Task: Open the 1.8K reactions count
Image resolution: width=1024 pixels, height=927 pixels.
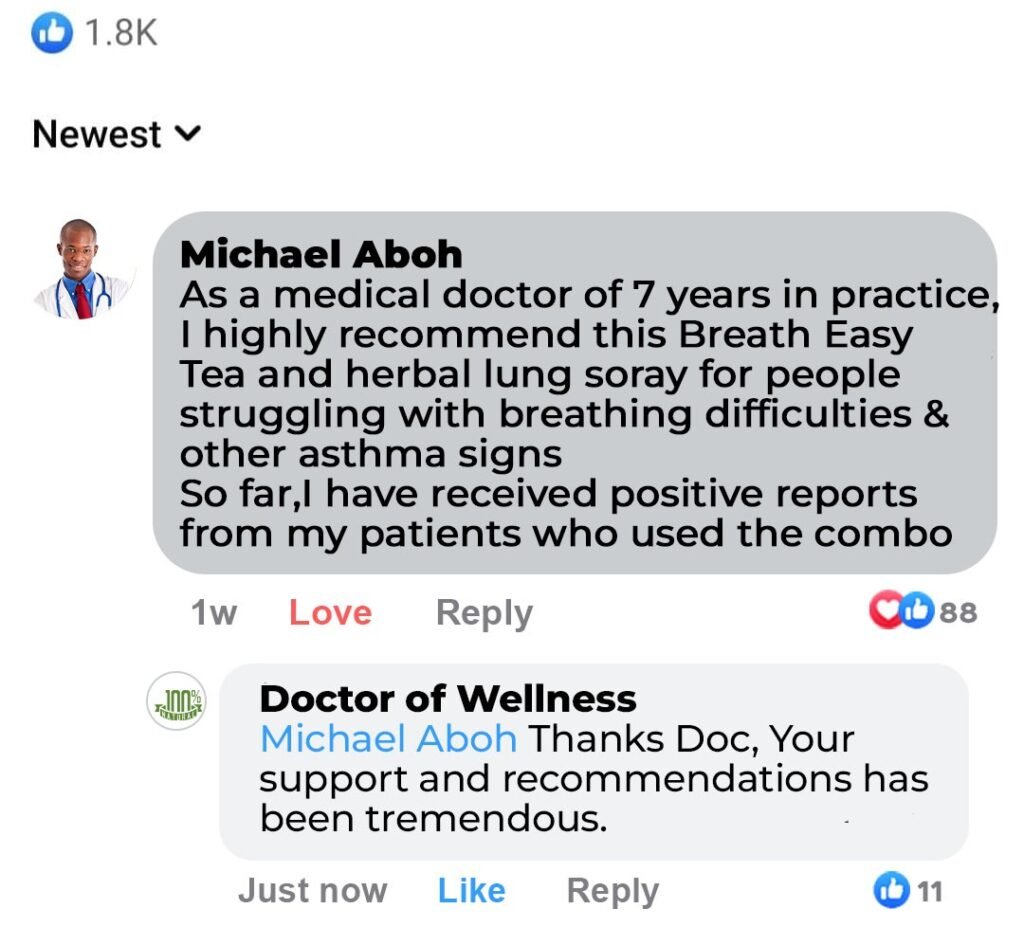Action: tap(121, 33)
